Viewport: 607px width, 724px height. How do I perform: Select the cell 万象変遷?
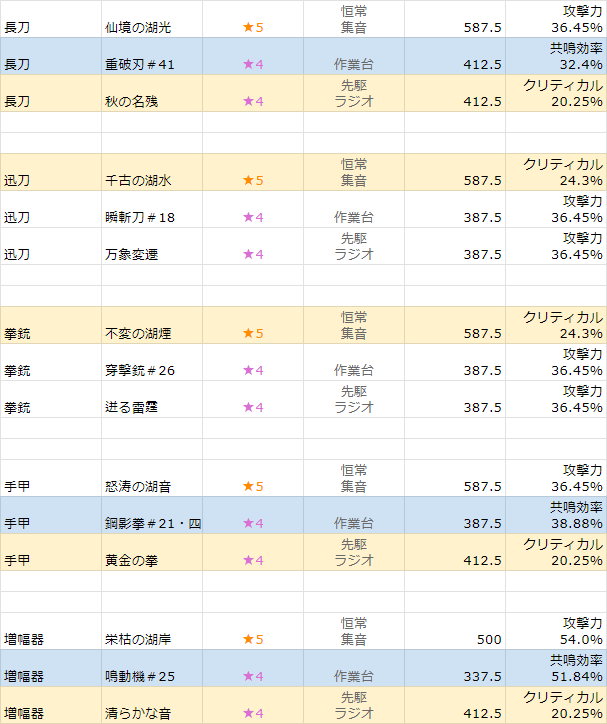[152, 246]
